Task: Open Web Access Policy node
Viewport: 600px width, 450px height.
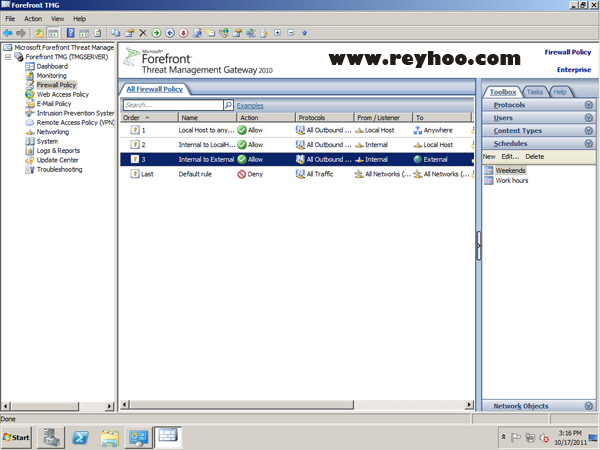Action: [62, 95]
